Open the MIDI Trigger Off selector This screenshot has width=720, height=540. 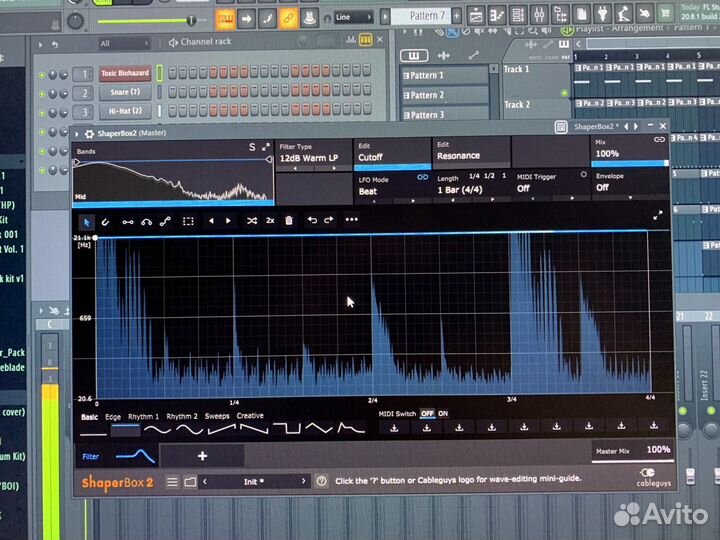coord(551,188)
